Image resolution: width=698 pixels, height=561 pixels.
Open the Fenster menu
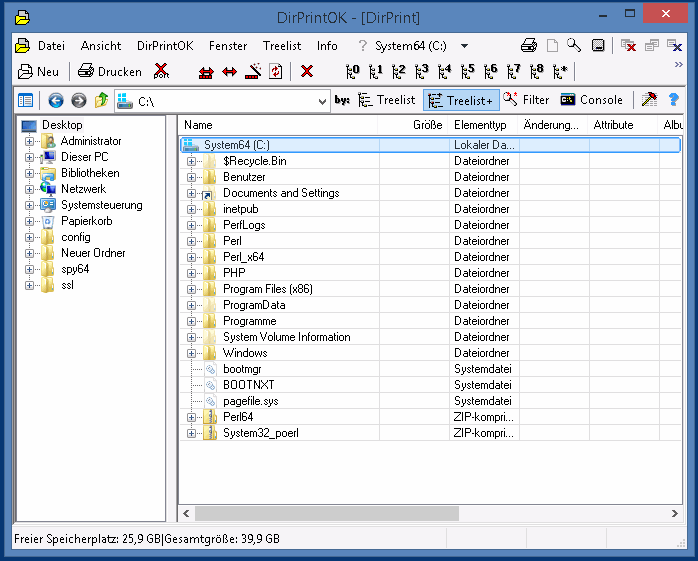pyautogui.click(x=228, y=46)
